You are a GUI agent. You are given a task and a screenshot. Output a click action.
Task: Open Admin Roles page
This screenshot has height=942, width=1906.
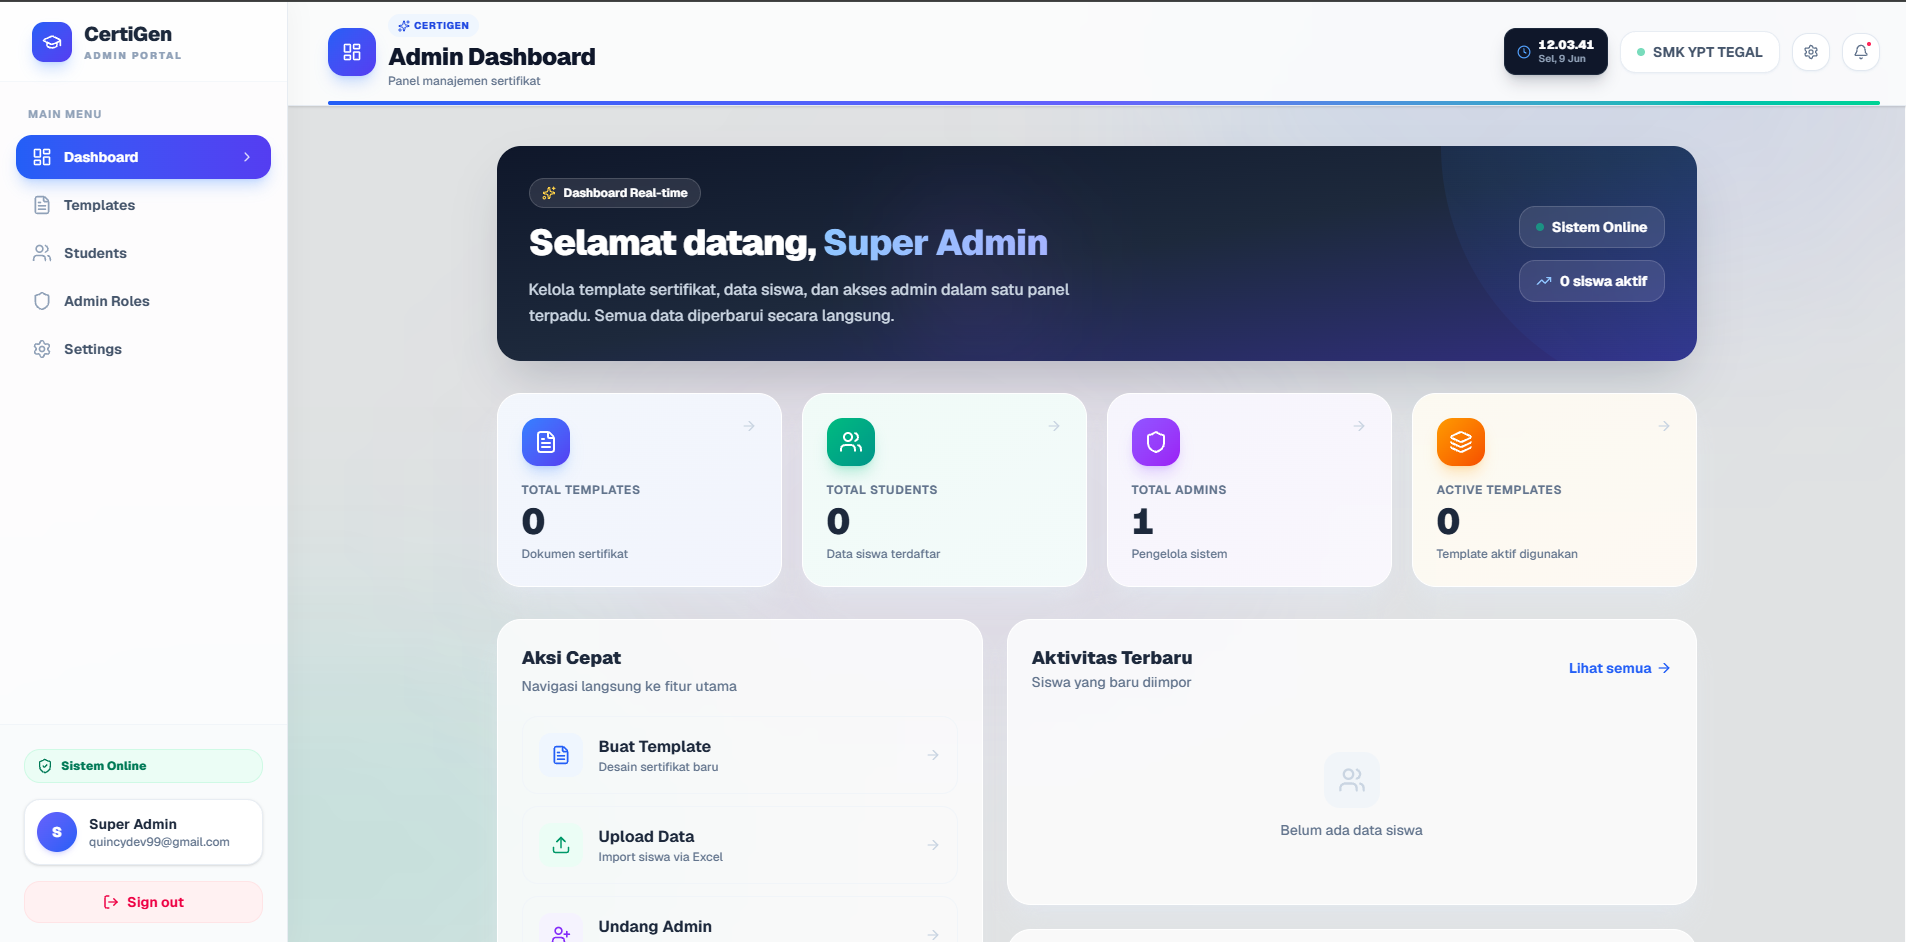click(143, 301)
